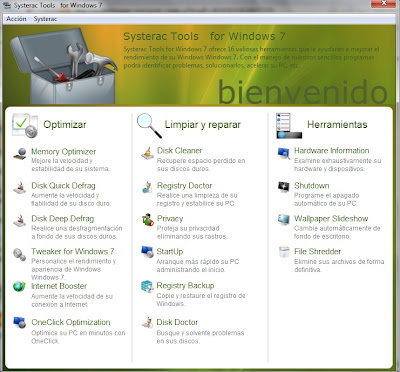Close the Systerac Tools window

[x=383, y=4]
